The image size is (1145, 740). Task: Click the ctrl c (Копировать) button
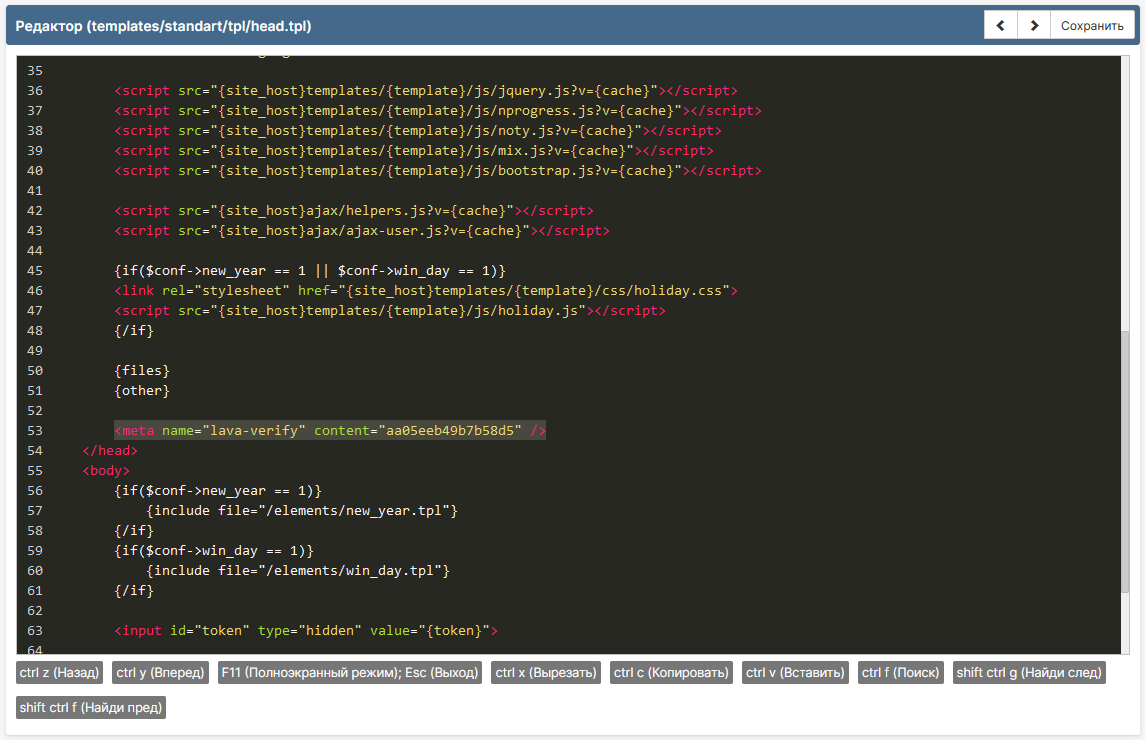671,672
